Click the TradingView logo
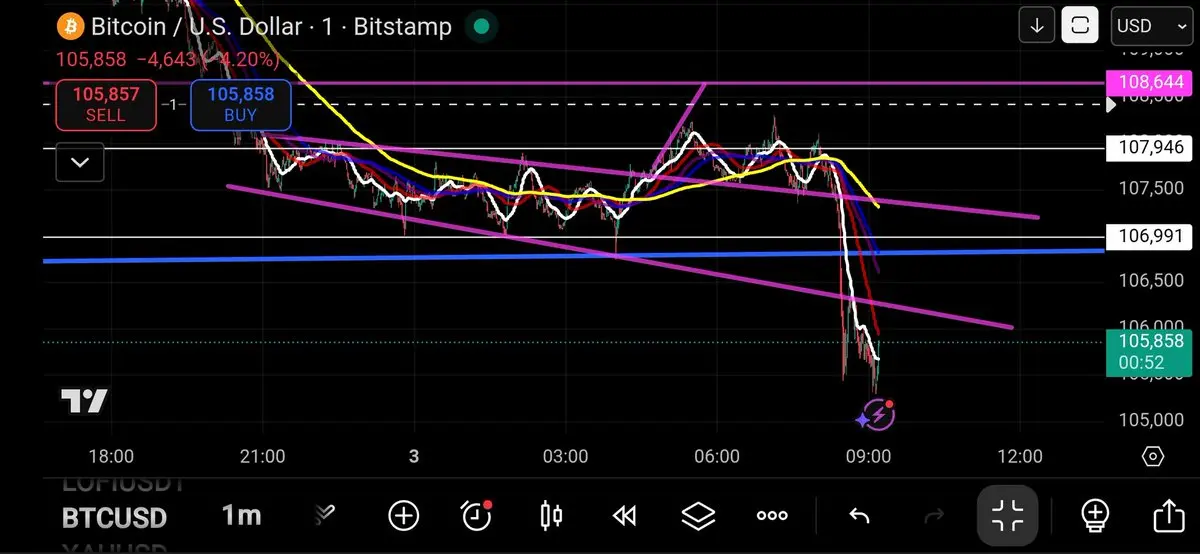Screen dimensions: 1200x554 point(83,402)
